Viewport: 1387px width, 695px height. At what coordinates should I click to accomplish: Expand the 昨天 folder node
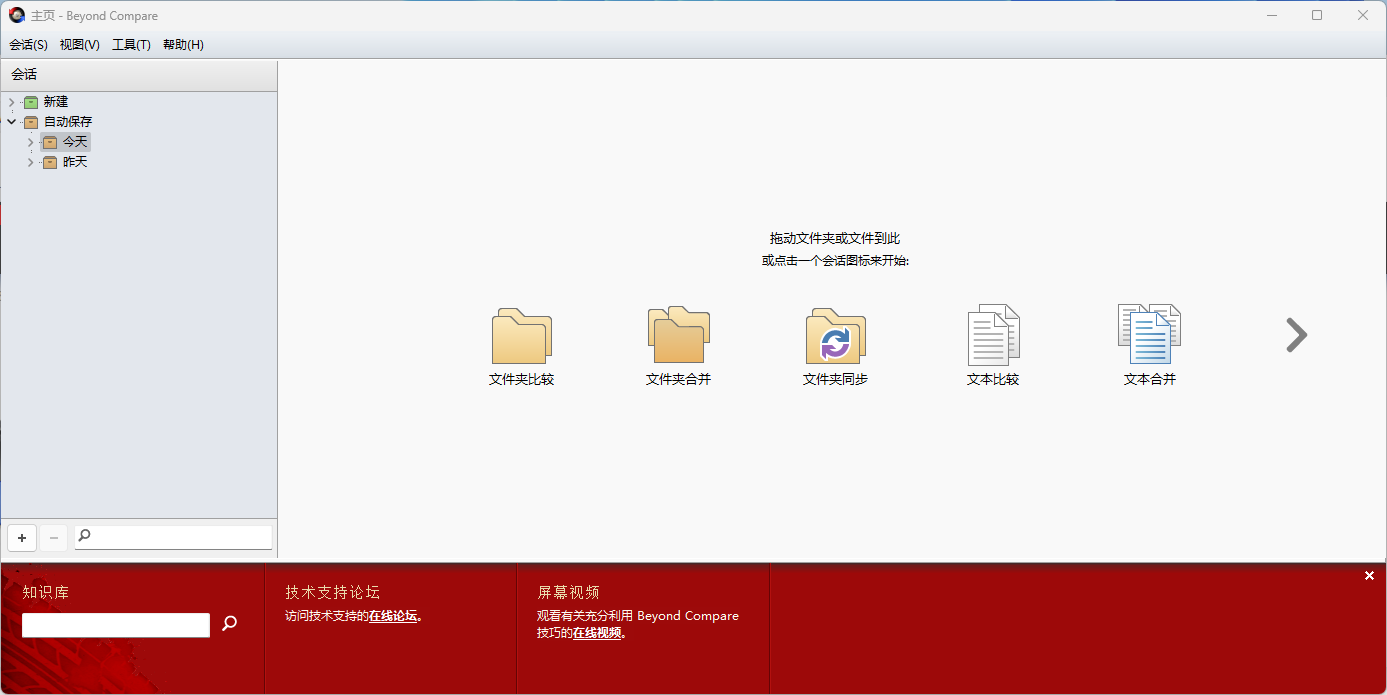click(x=30, y=162)
